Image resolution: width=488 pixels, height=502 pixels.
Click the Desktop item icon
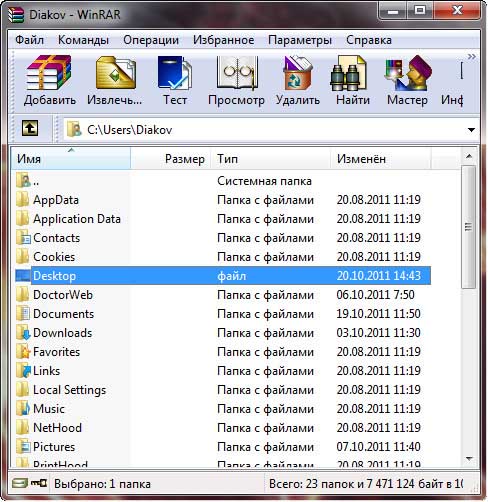coord(23,275)
